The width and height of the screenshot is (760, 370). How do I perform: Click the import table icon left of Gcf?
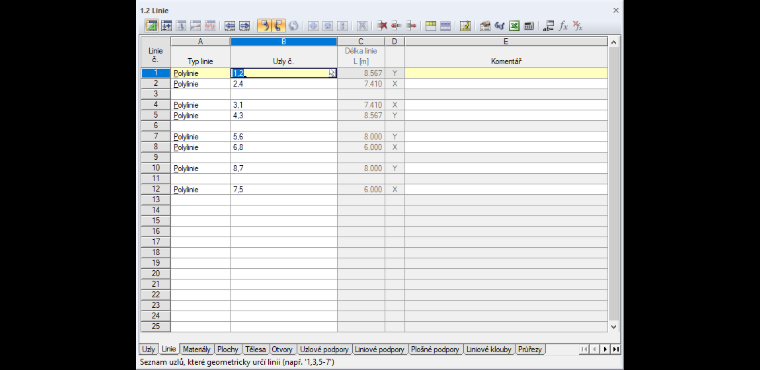[x=485, y=26]
